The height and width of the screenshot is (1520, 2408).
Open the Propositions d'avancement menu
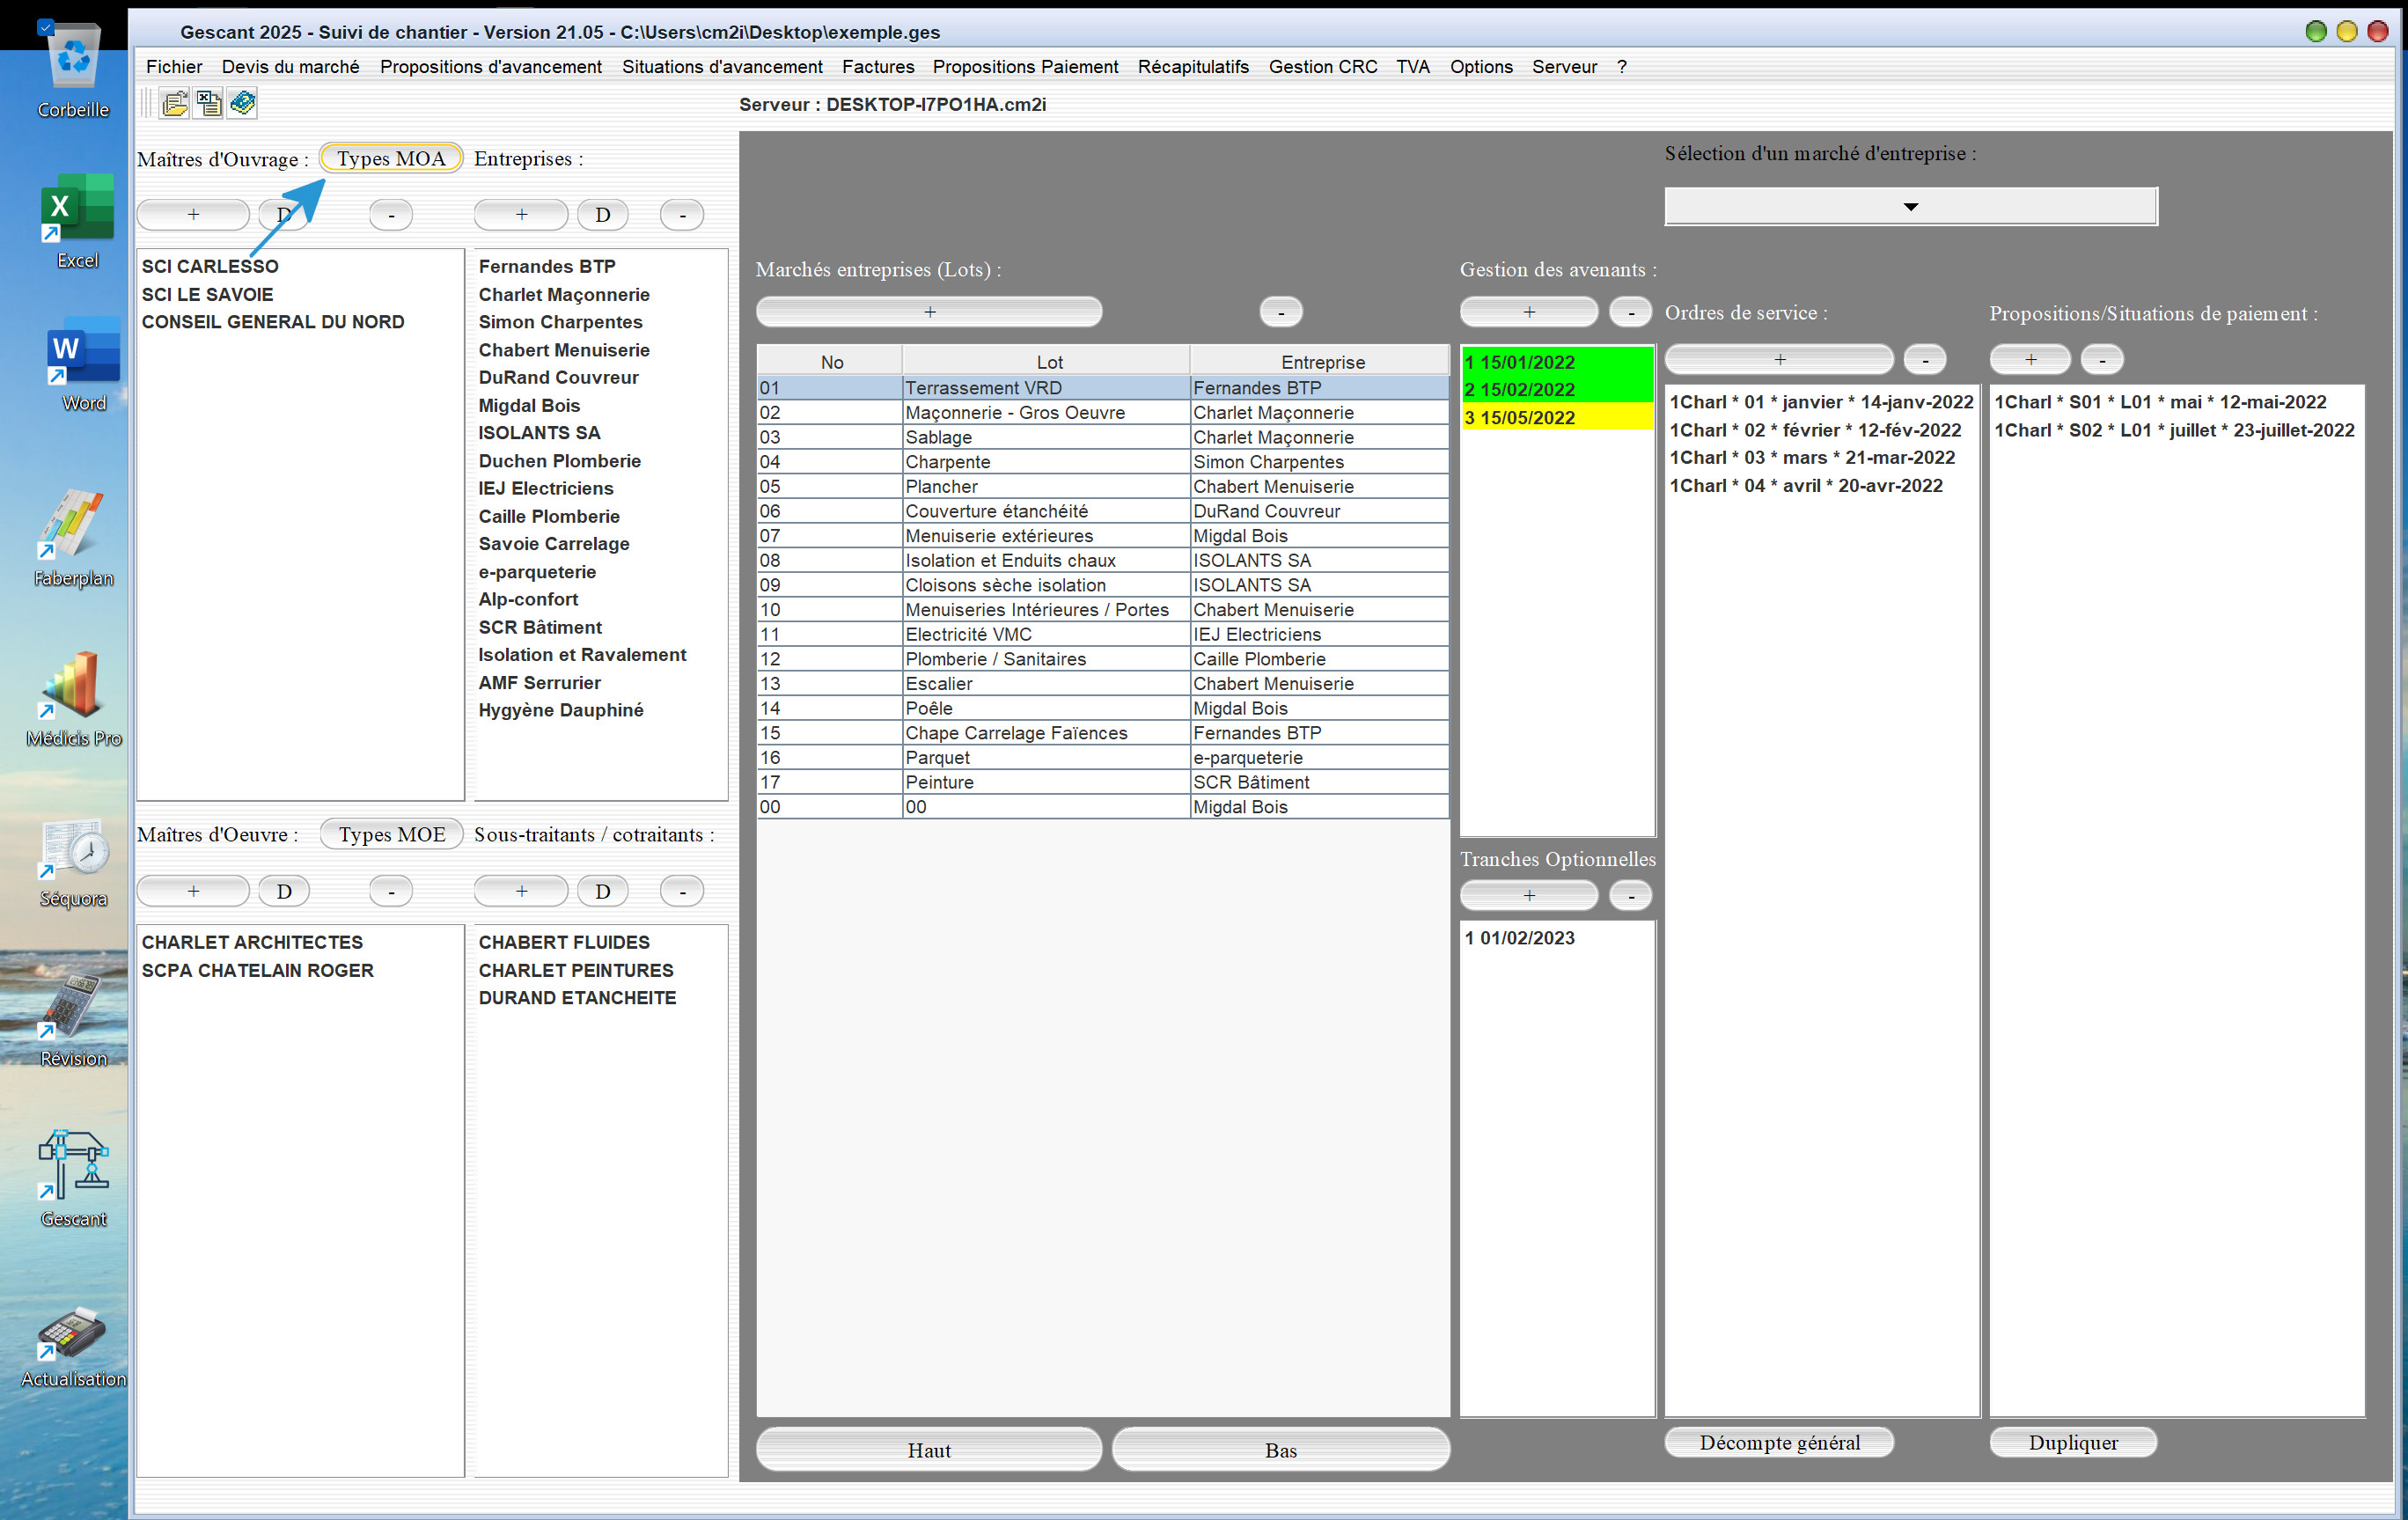point(490,67)
